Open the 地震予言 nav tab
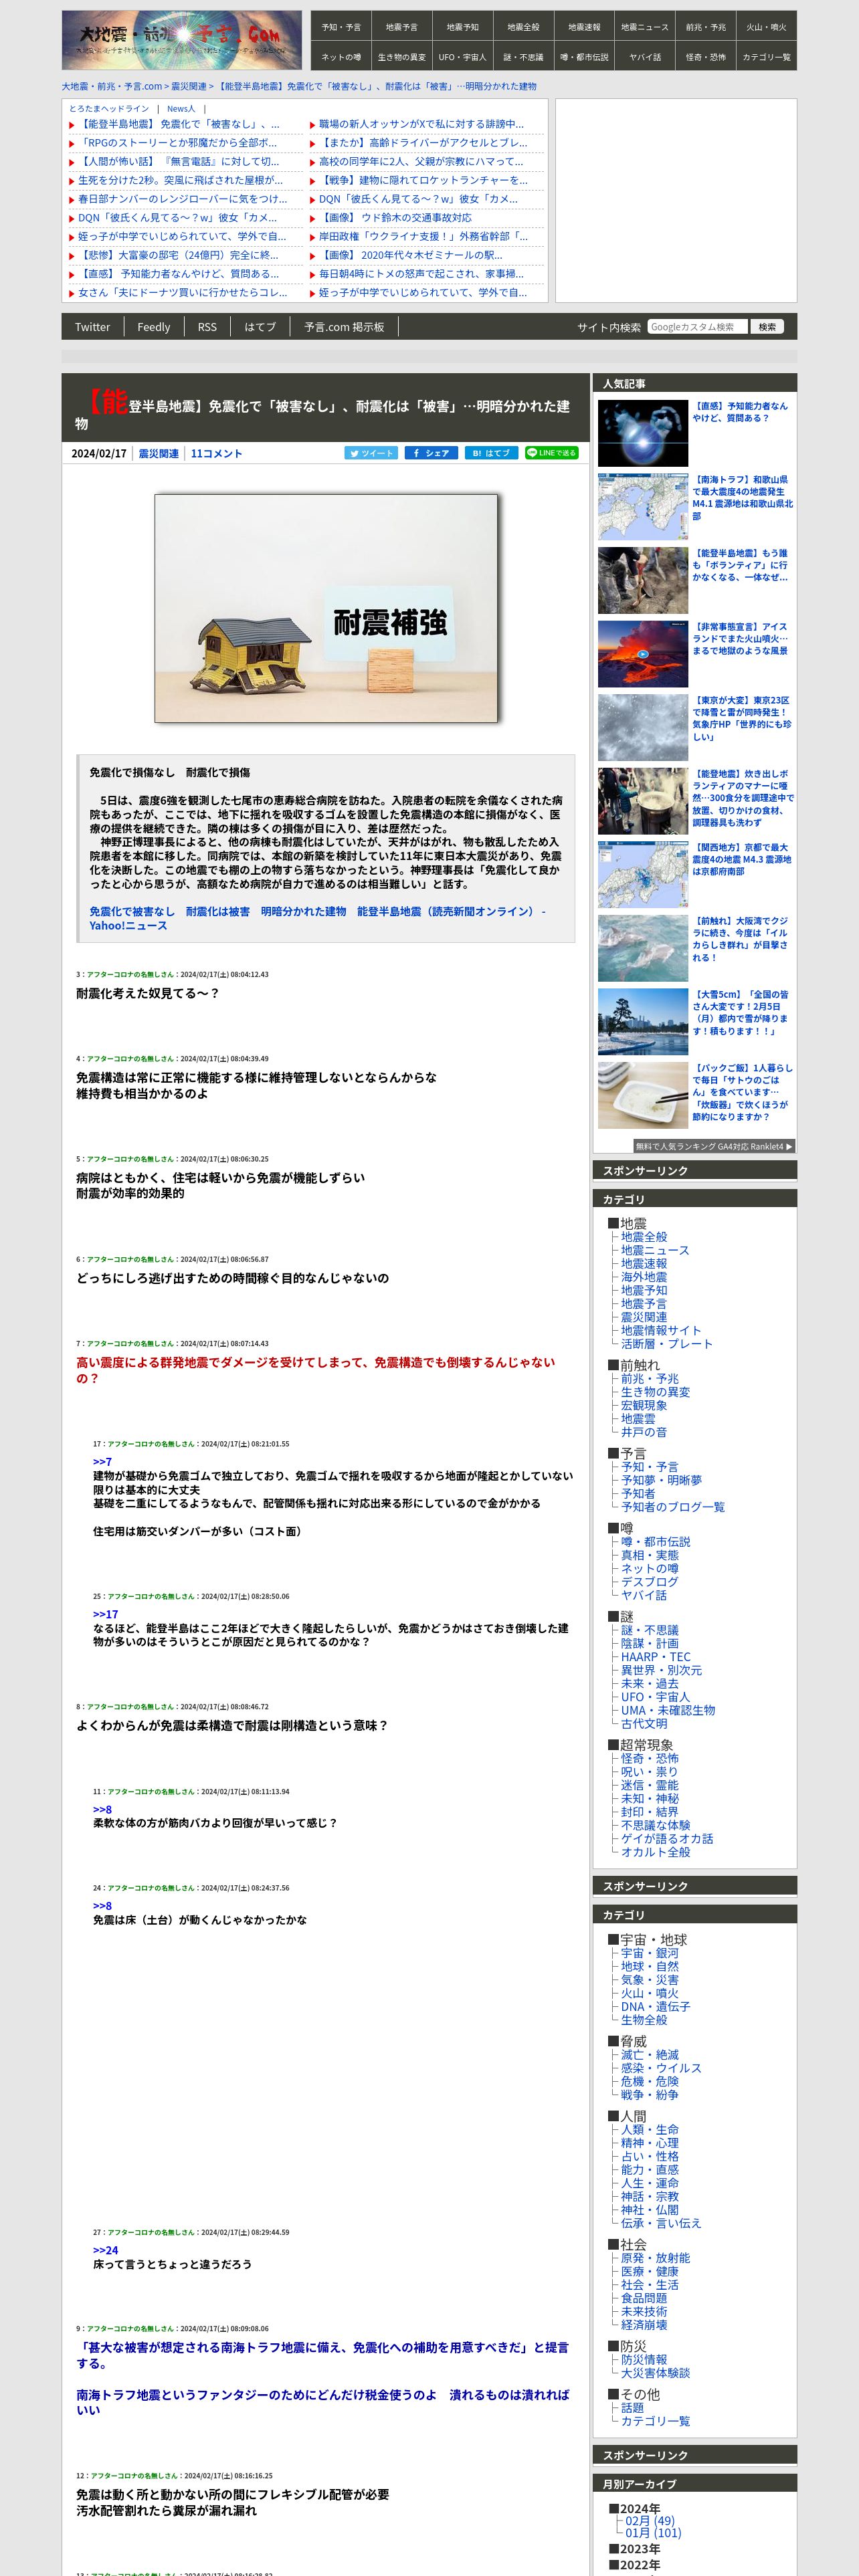 point(402,27)
